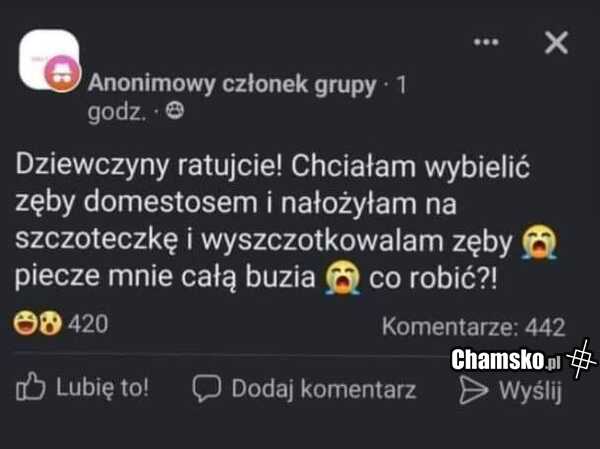Click the speech bubble comment icon

pos(207,388)
